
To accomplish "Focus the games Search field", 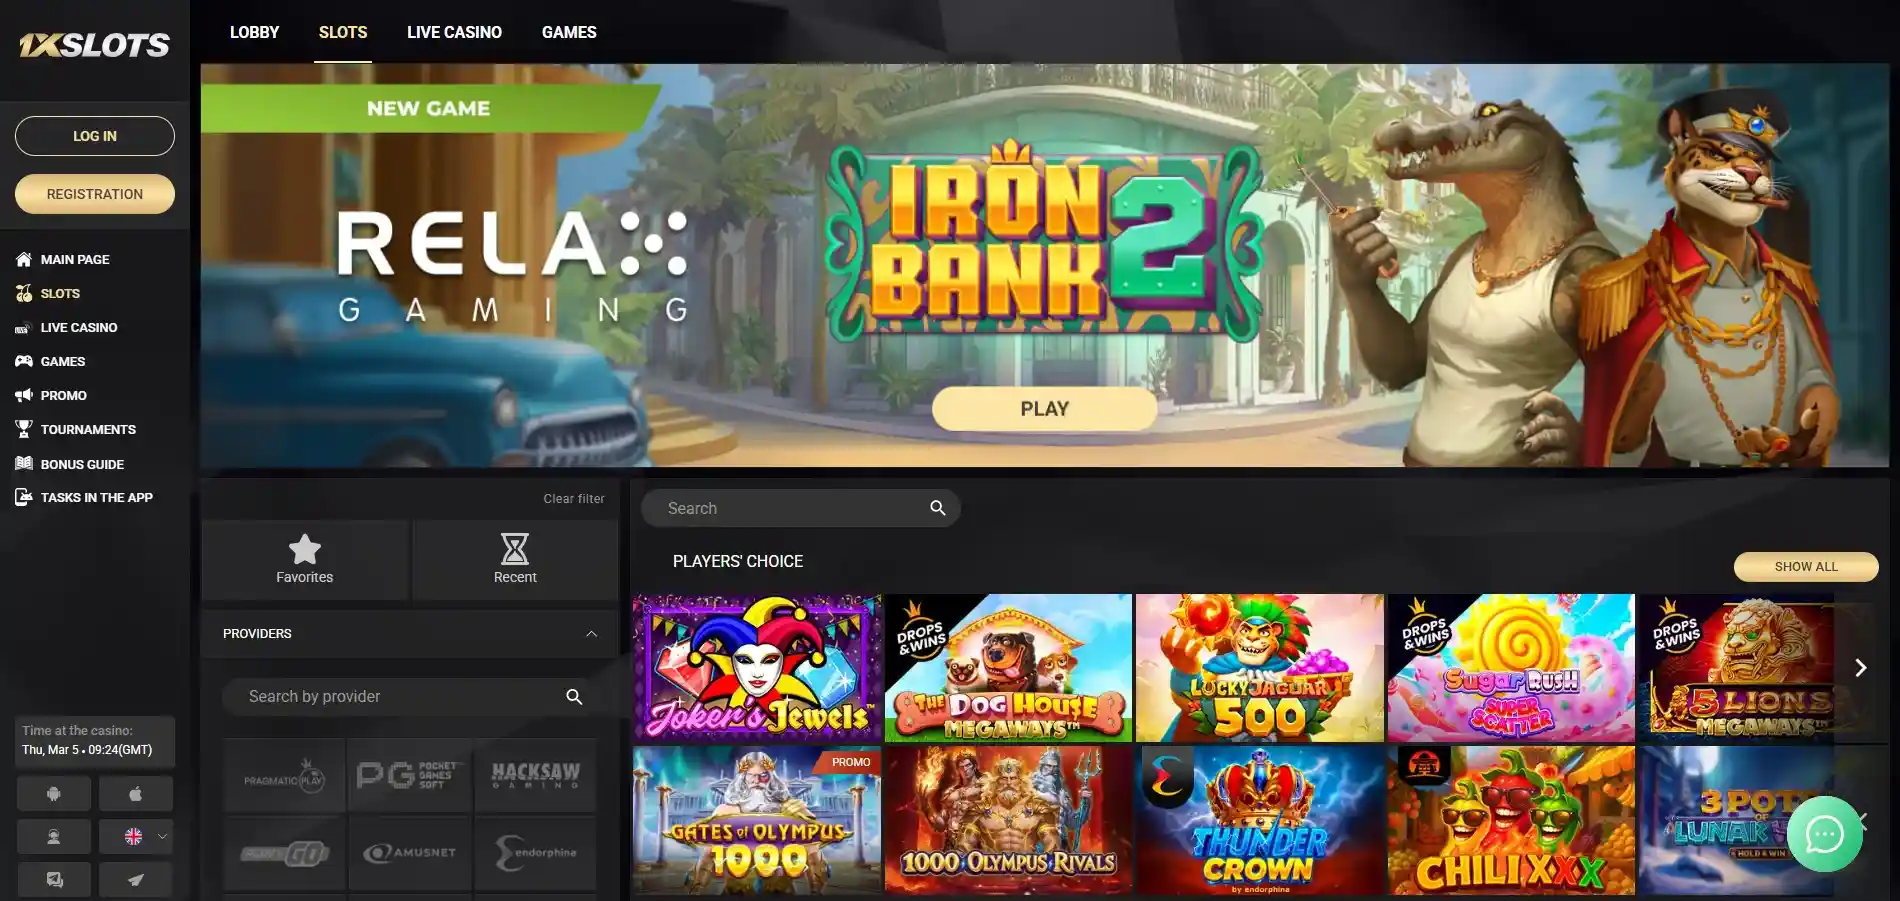I will click(800, 508).
